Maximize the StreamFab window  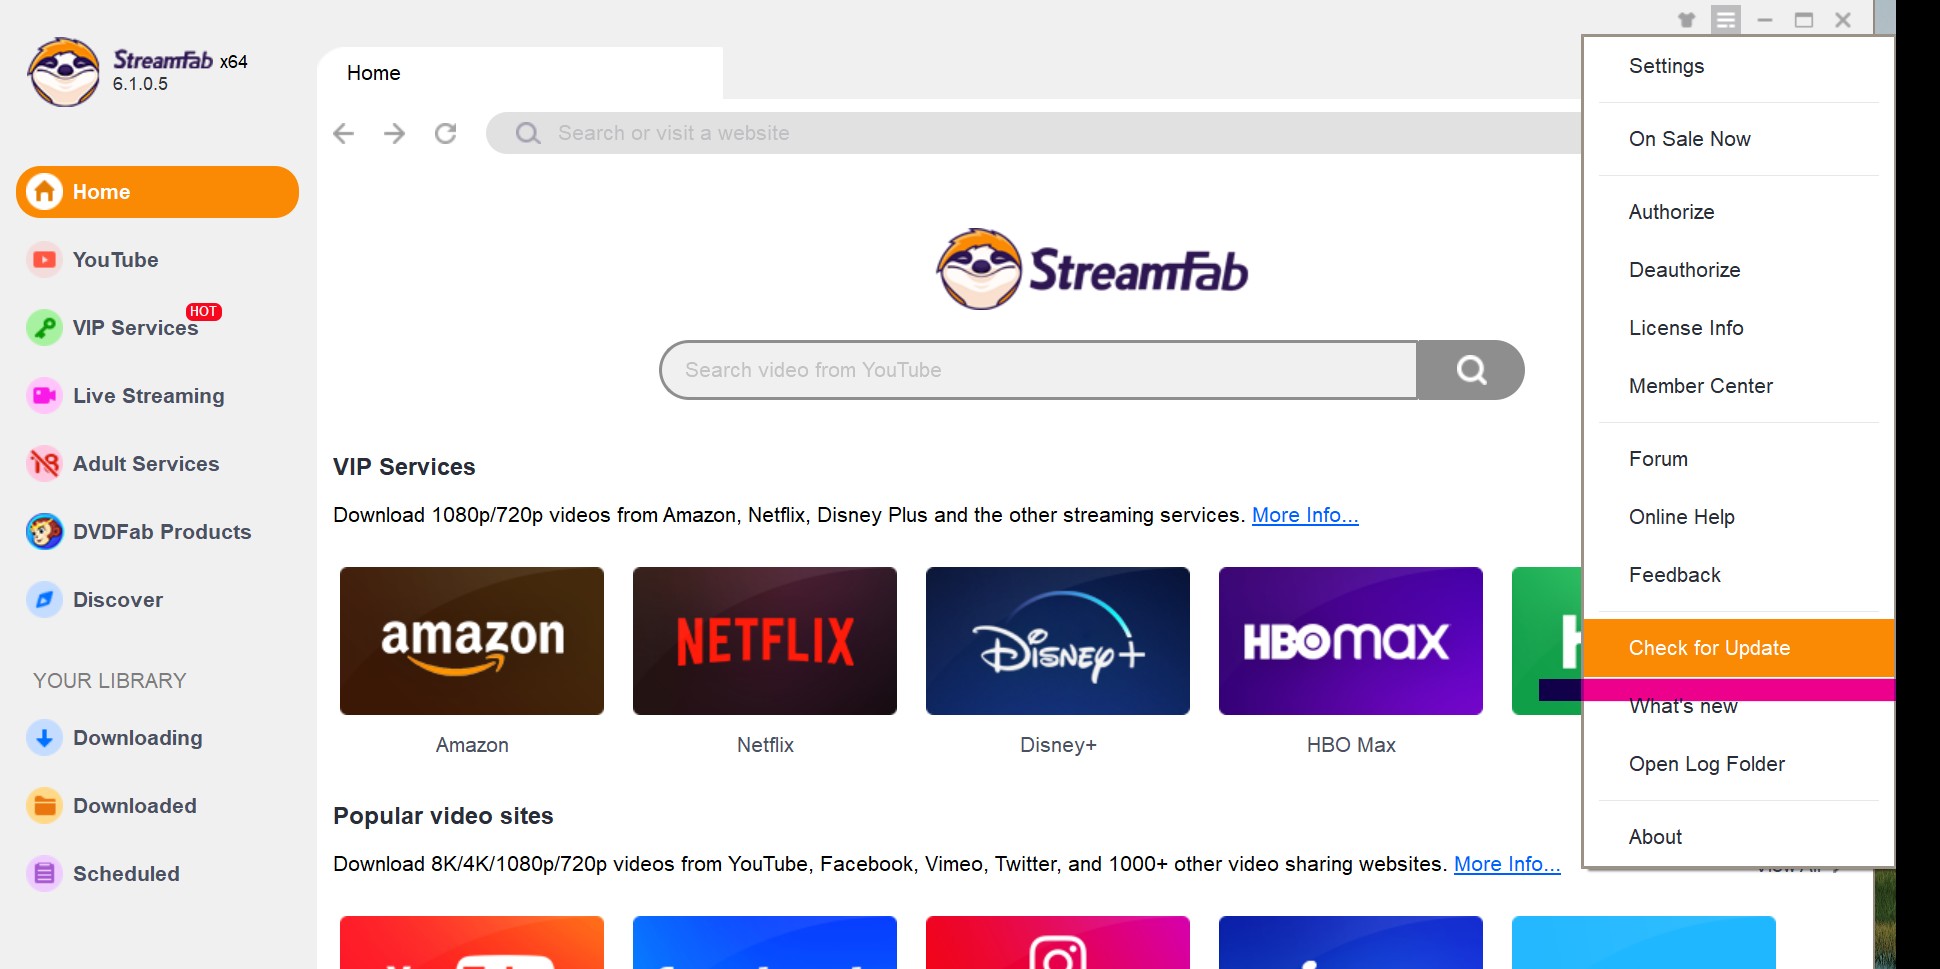coord(1804,20)
